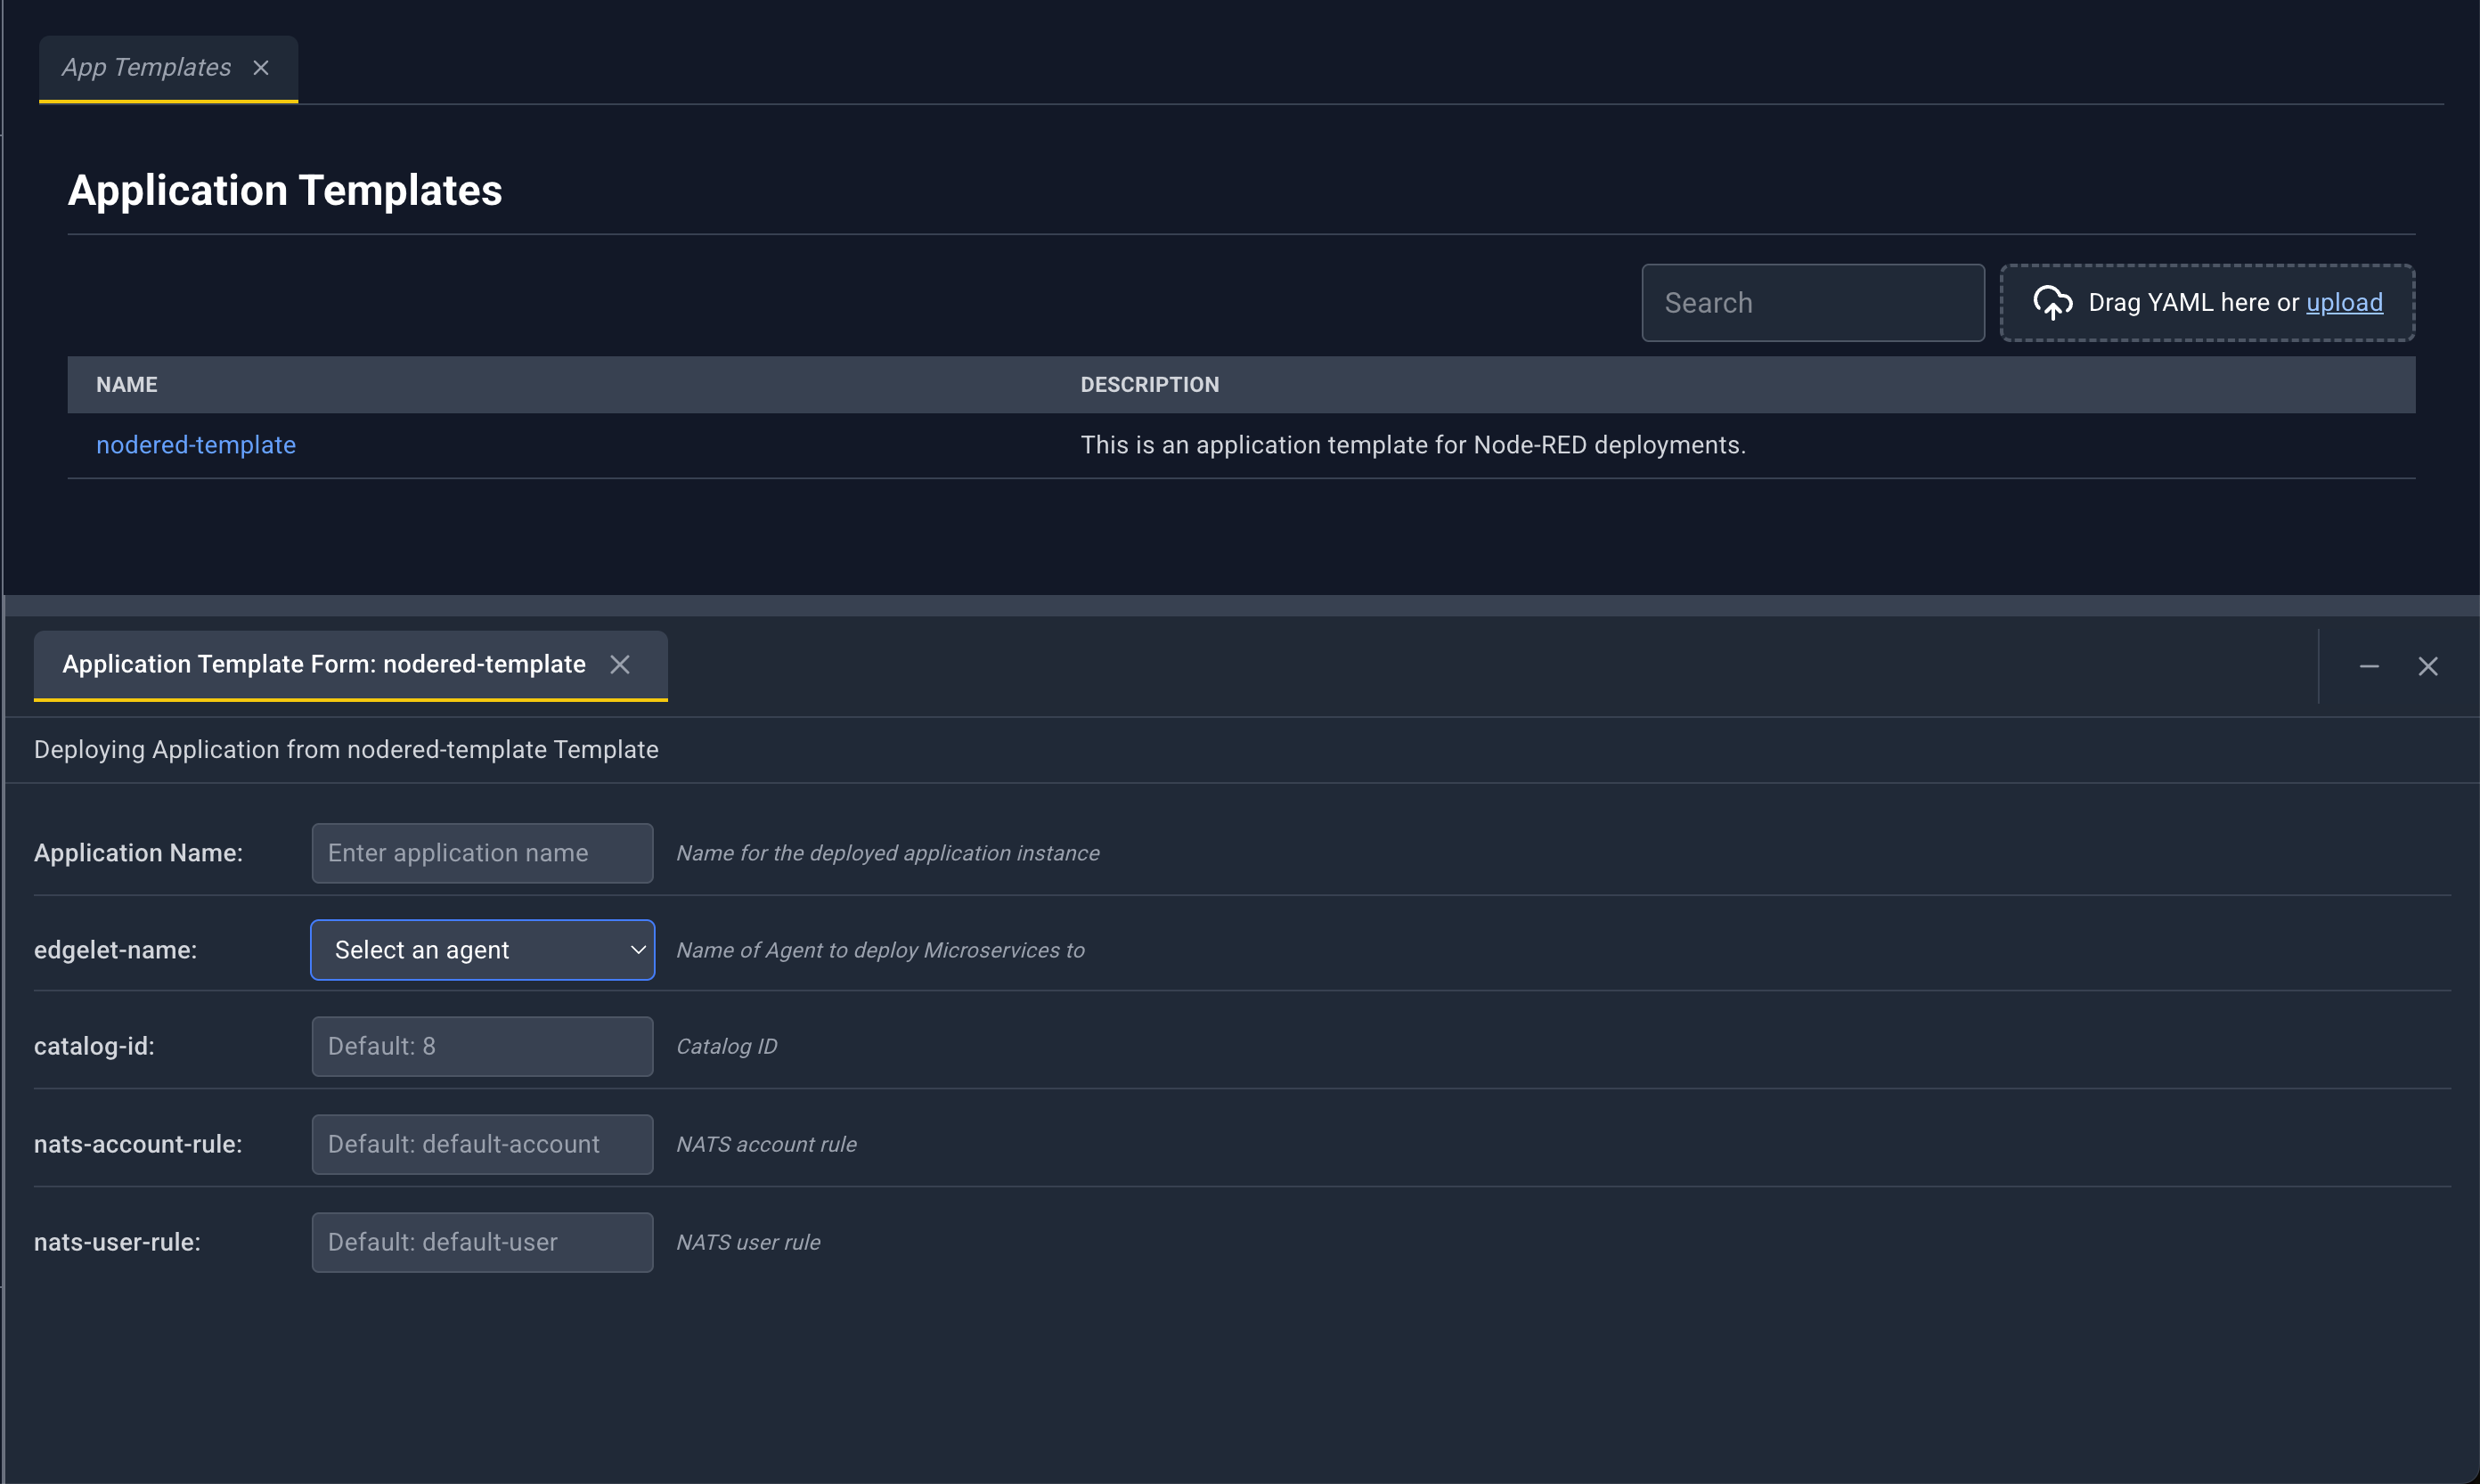This screenshot has width=2480, height=1484.
Task: Click the 'nats-user-rule:' label
Action: click(117, 1243)
